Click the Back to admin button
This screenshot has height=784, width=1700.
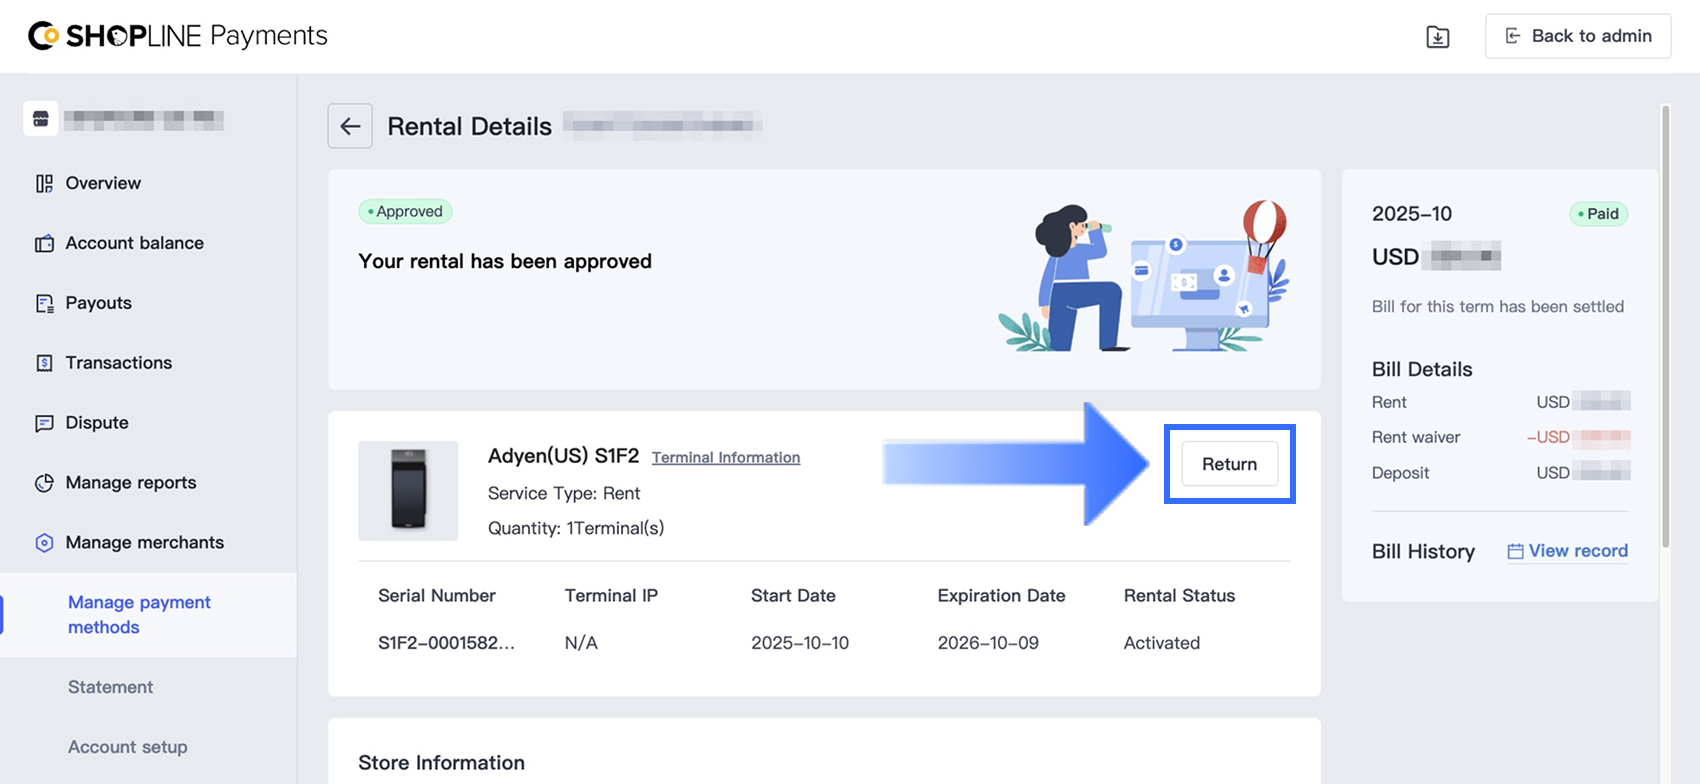point(1578,36)
